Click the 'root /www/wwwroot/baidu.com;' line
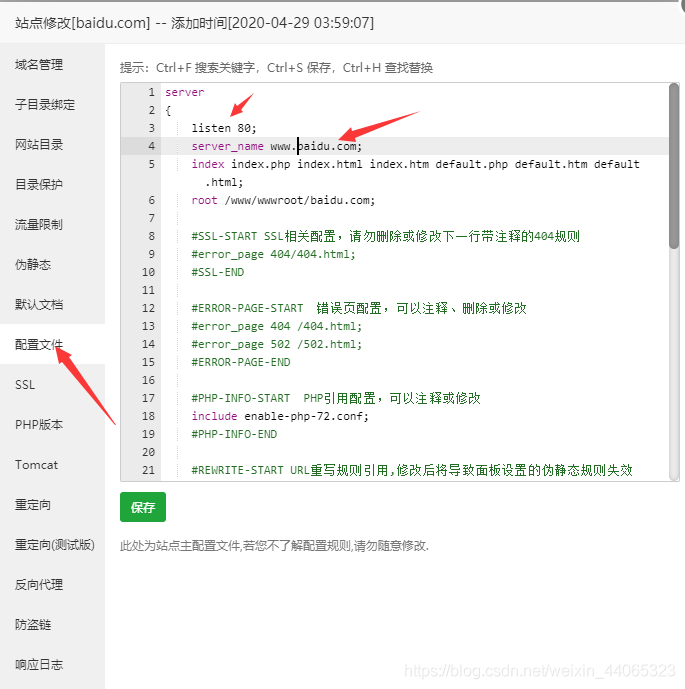The image size is (685, 689). click(283, 200)
